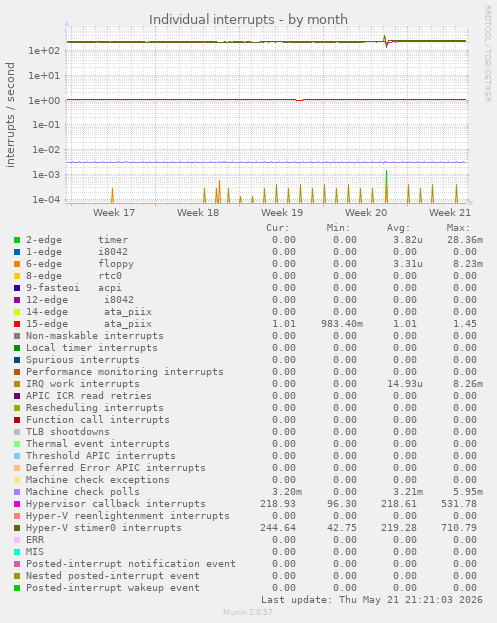
Task: Click the green 2-edge timer legend swatch
Action: coord(17,240)
